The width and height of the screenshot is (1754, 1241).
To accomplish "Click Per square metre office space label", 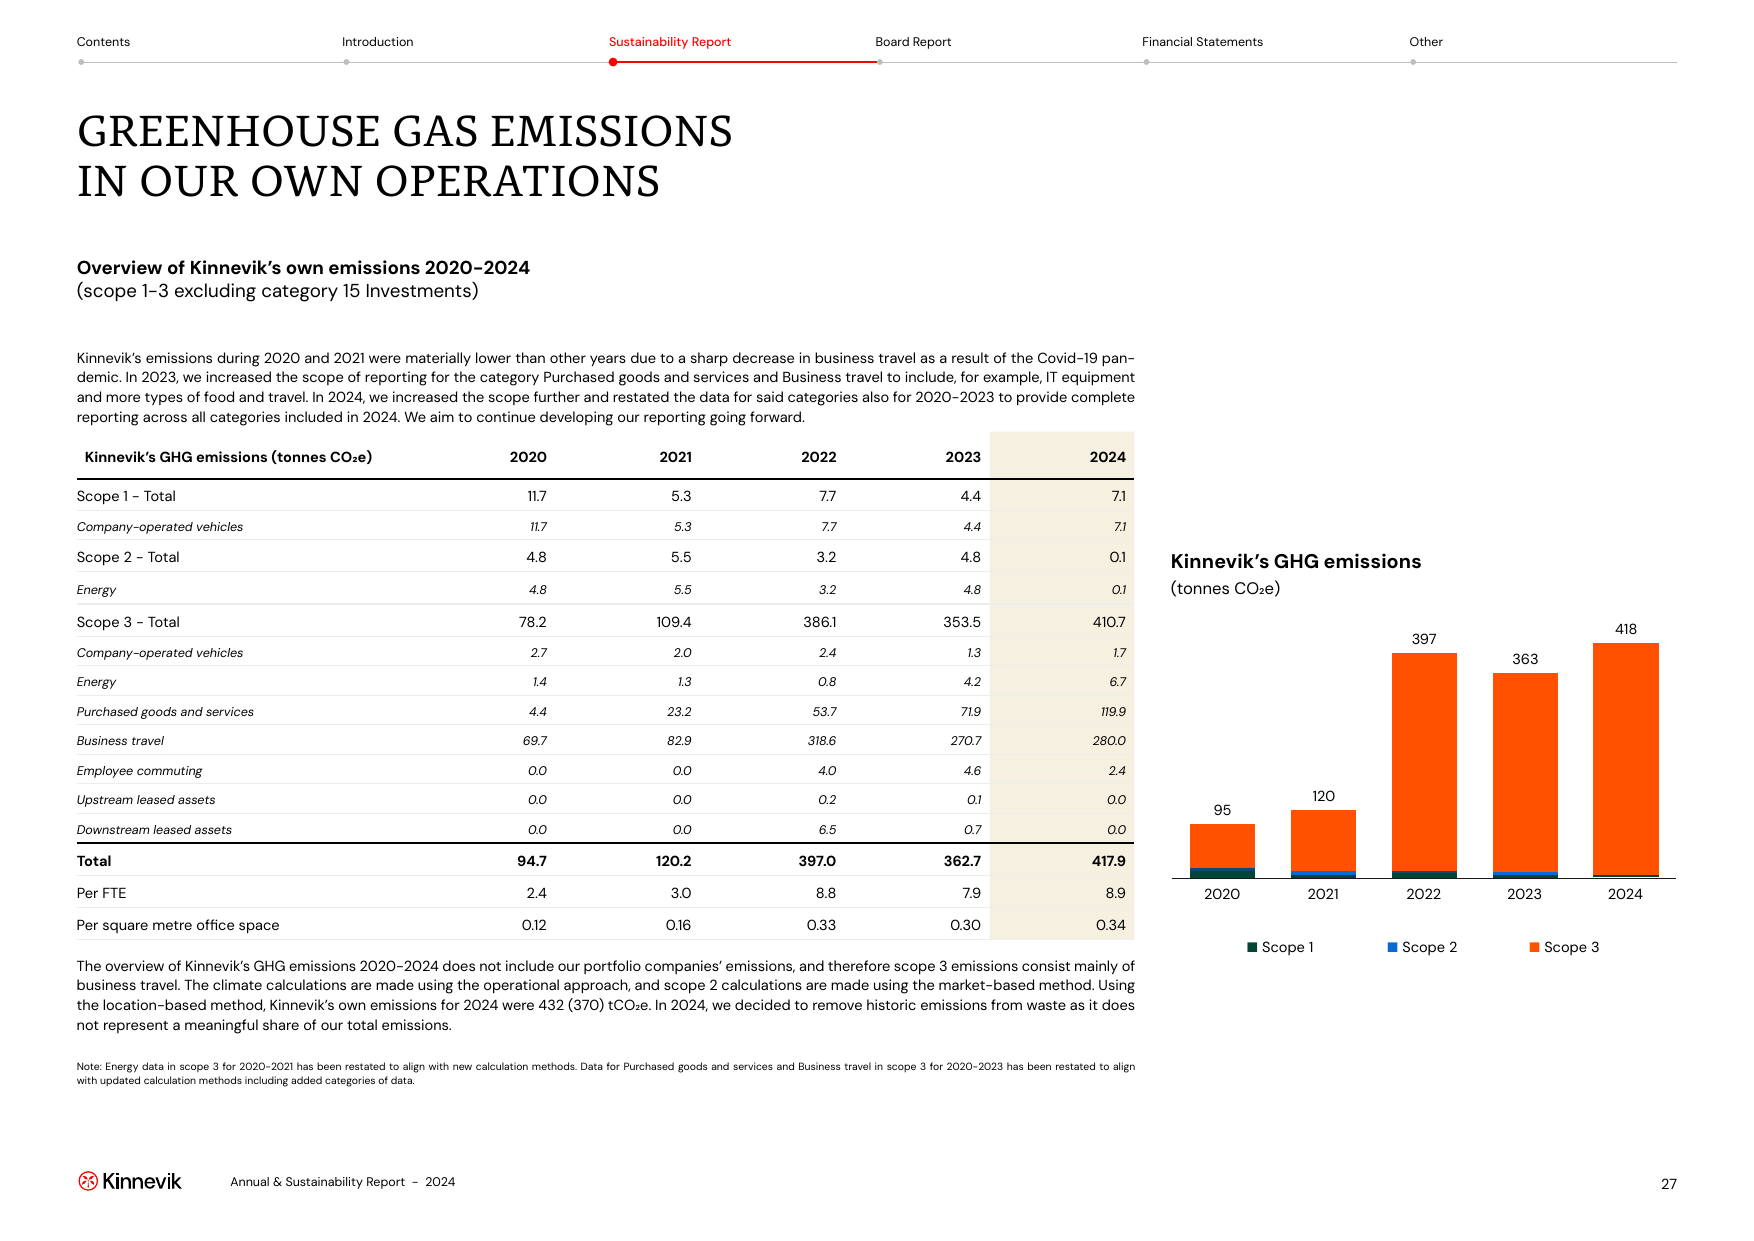I will [x=178, y=925].
